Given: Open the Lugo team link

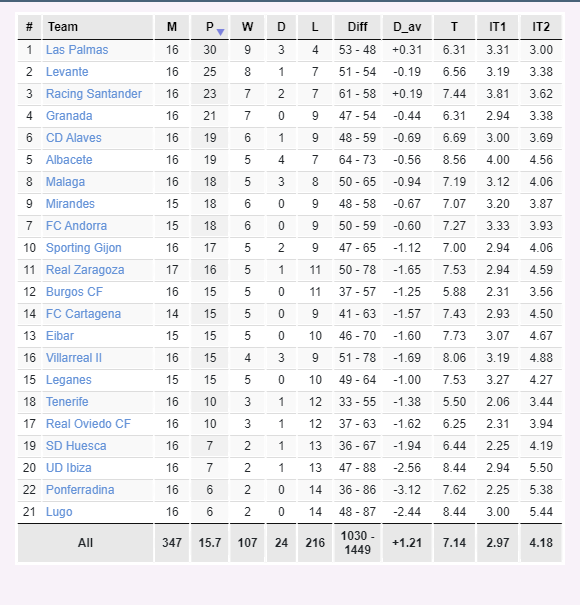Looking at the screenshot, I should tap(59, 512).
